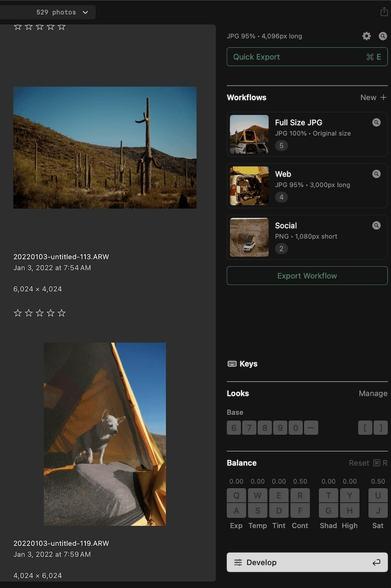This screenshot has height=588, width=391.
Task: Decrease contrast with the F key
Action: [x=300, y=510]
